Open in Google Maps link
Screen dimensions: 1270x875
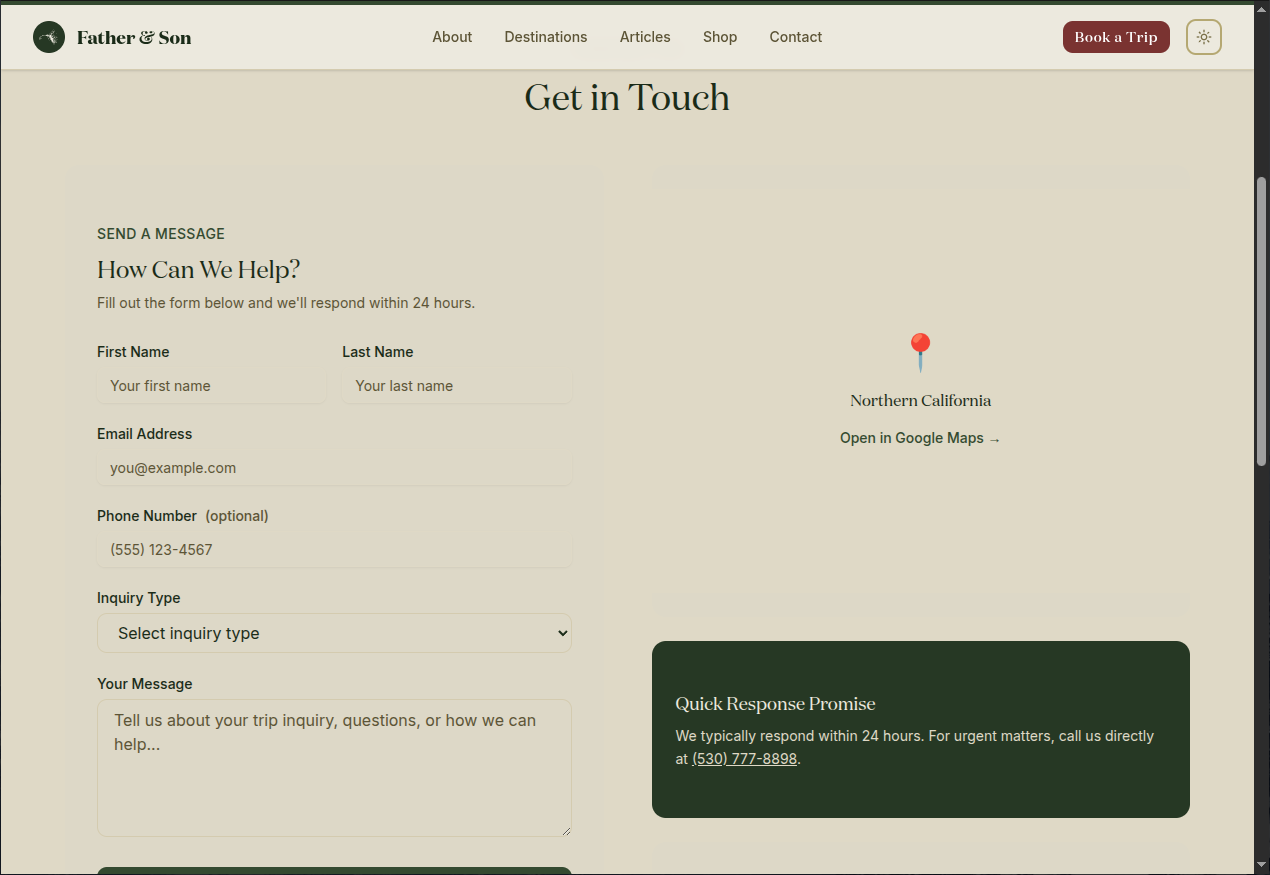(x=920, y=438)
